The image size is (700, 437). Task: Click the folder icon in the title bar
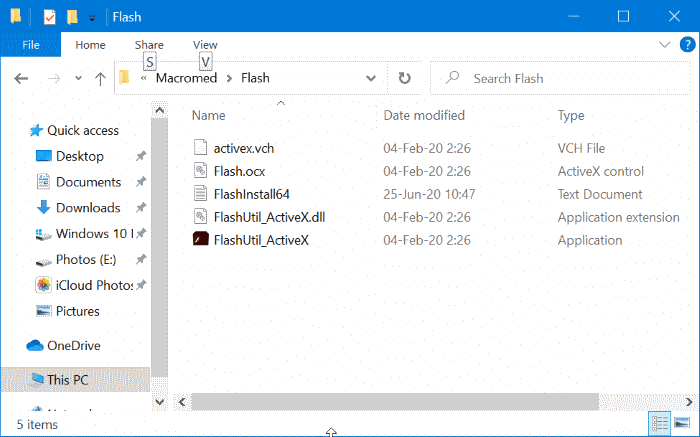16,17
